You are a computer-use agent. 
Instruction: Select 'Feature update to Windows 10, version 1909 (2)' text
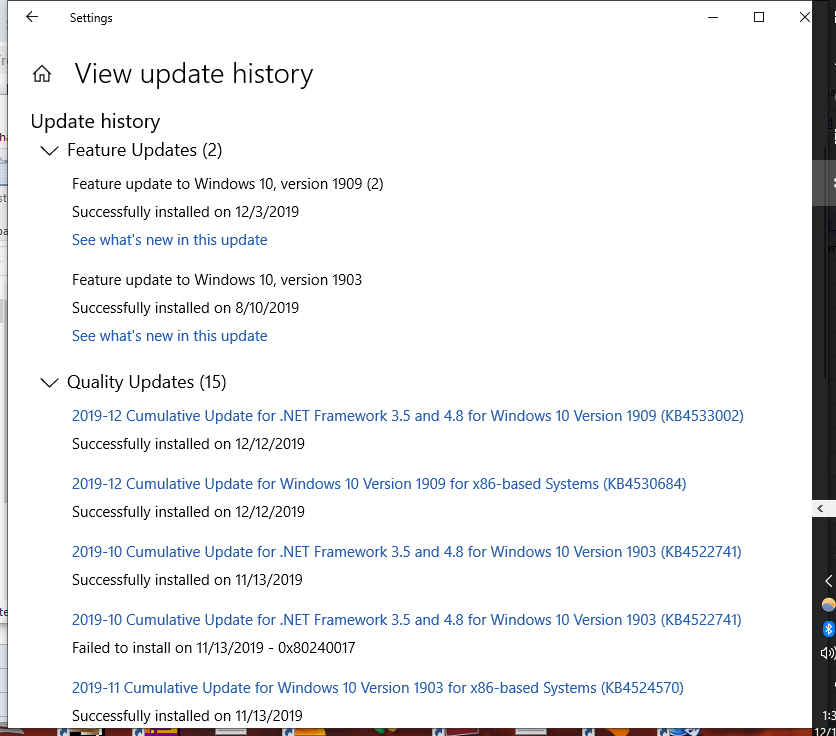(228, 184)
